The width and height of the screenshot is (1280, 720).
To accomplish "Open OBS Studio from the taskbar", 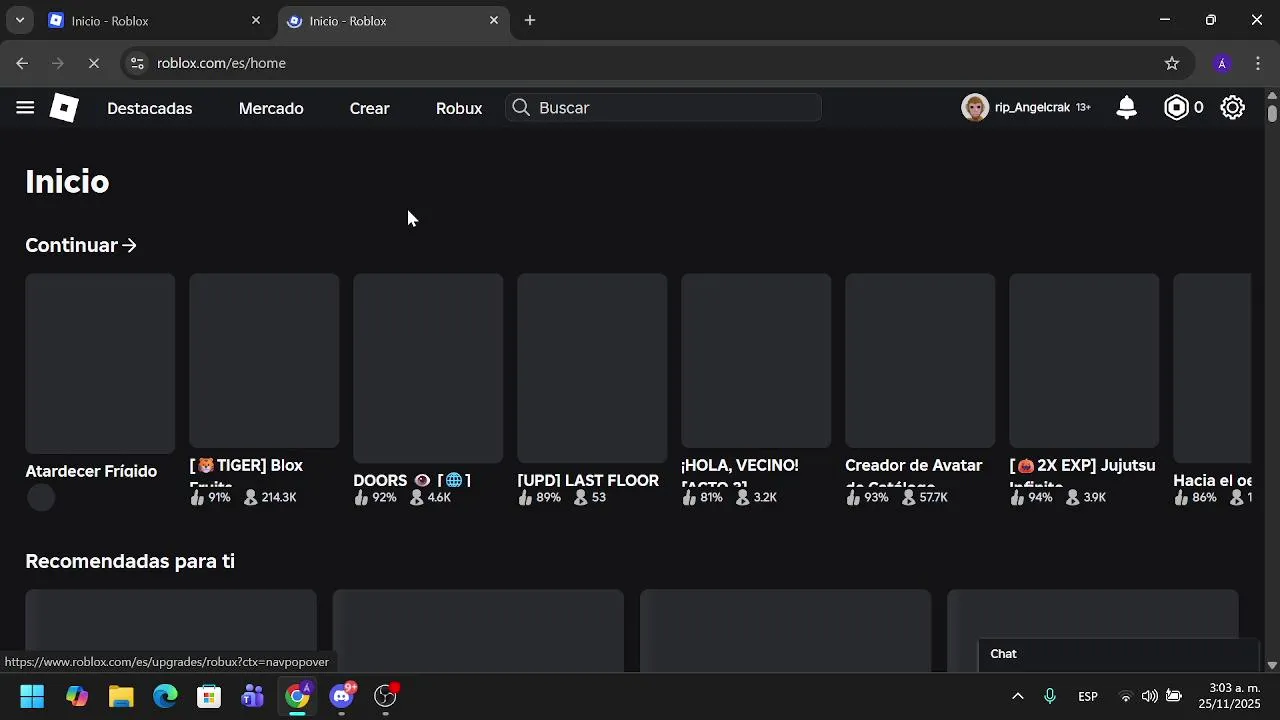I will coord(386,696).
